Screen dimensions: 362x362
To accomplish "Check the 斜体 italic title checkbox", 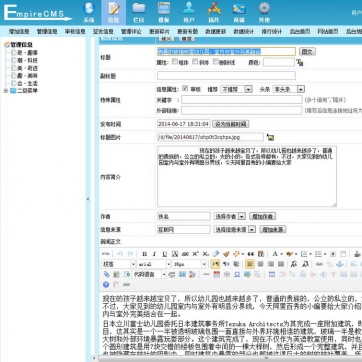I will (x=195, y=62).
